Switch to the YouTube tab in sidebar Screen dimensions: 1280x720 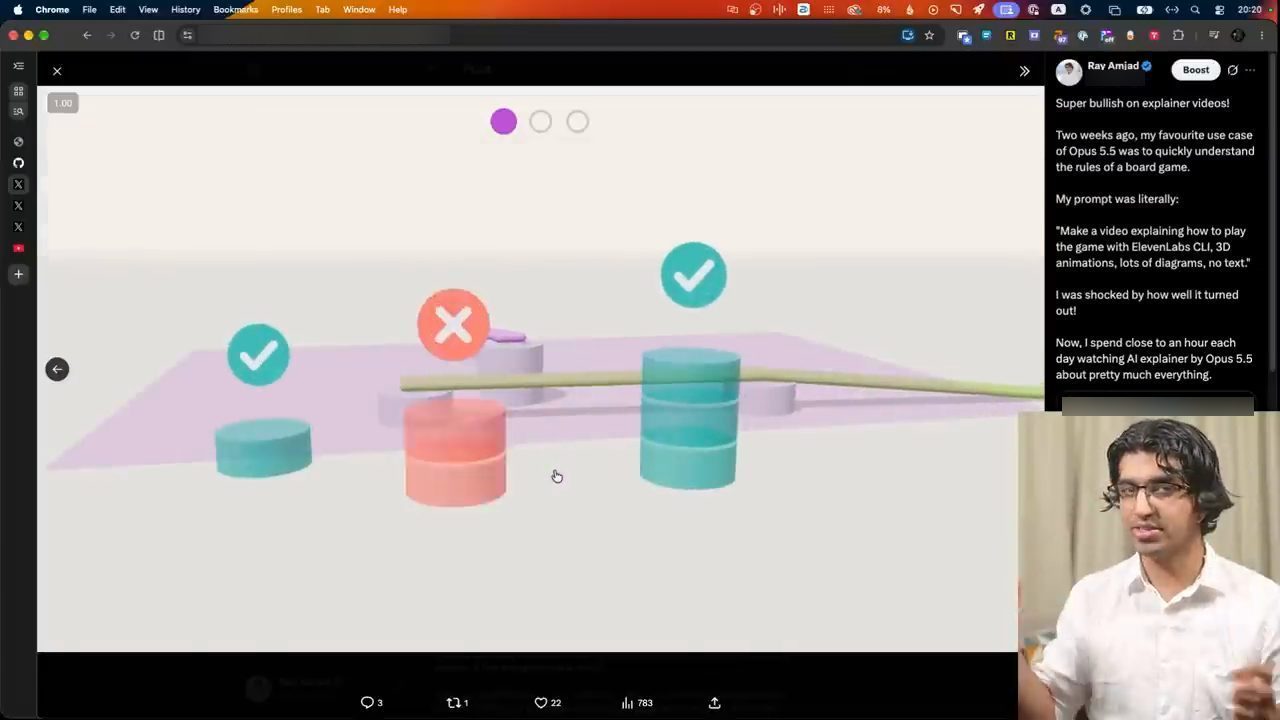tap(18, 248)
